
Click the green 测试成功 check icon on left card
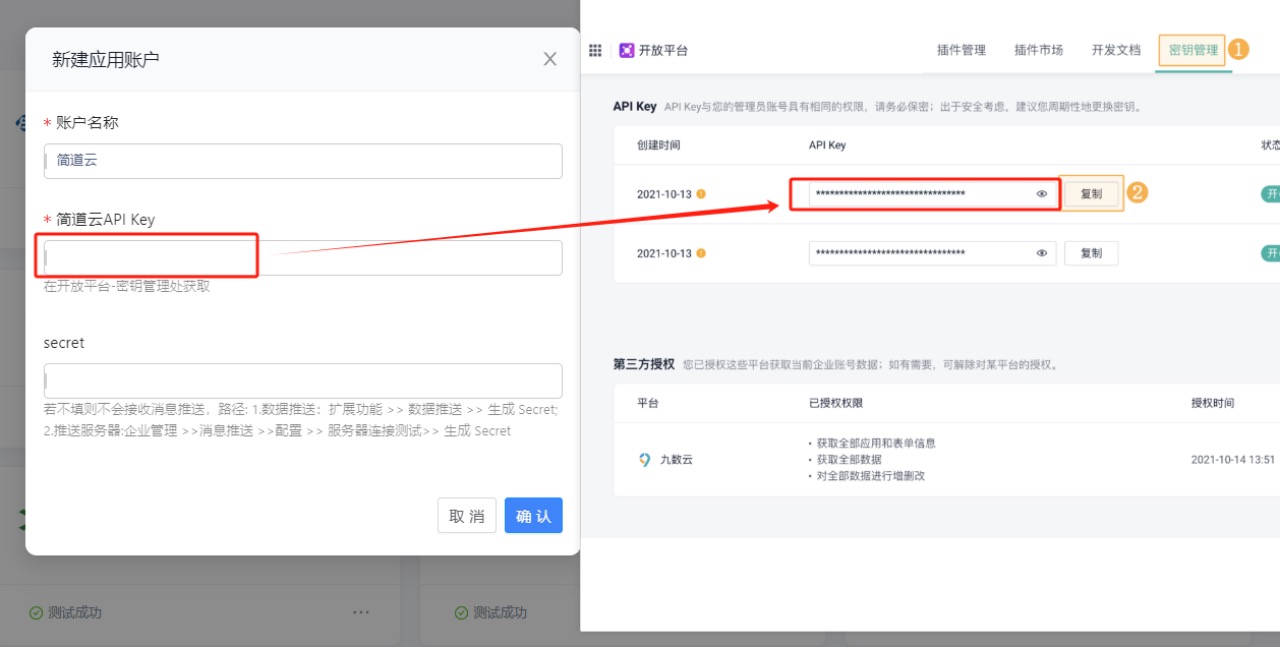pos(36,612)
